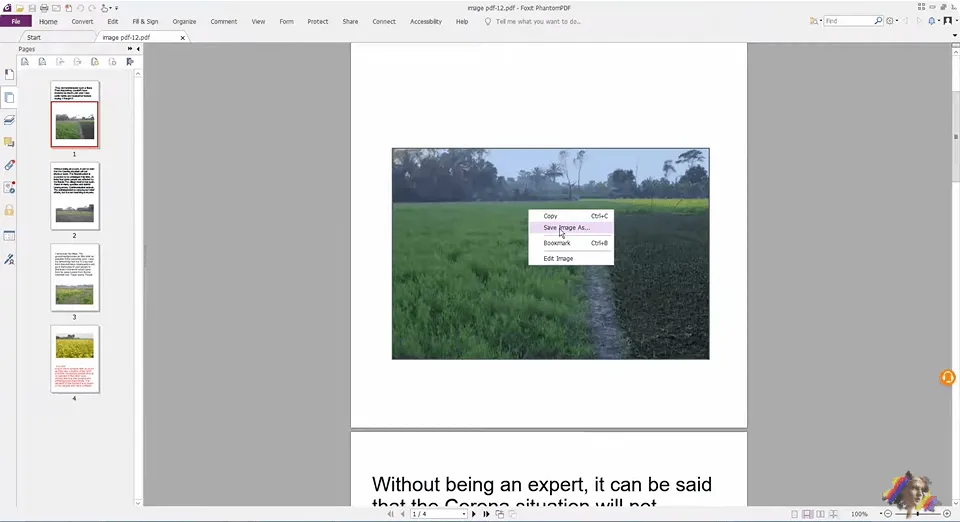Open the Bookmarks panel icon in sidebar
The height and width of the screenshot is (522, 960).
tap(9, 74)
